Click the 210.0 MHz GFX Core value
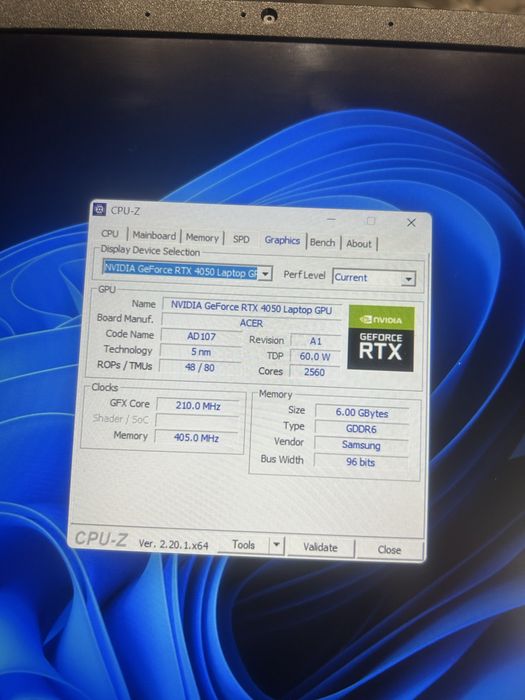This screenshot has width=525, height=700. pyautogui.click(x=198, y=406)
